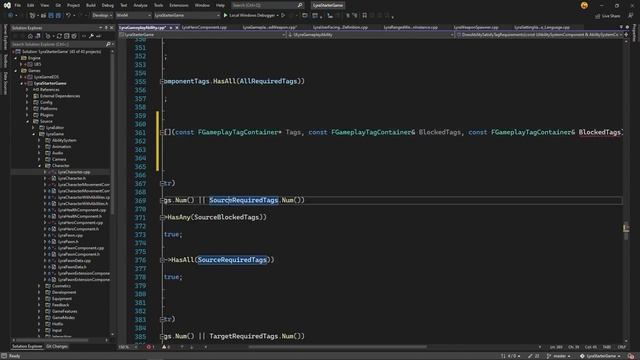Click Solution Explorer refresh sync icon
This screenshot has width=640, height=360.
point(59,36)
